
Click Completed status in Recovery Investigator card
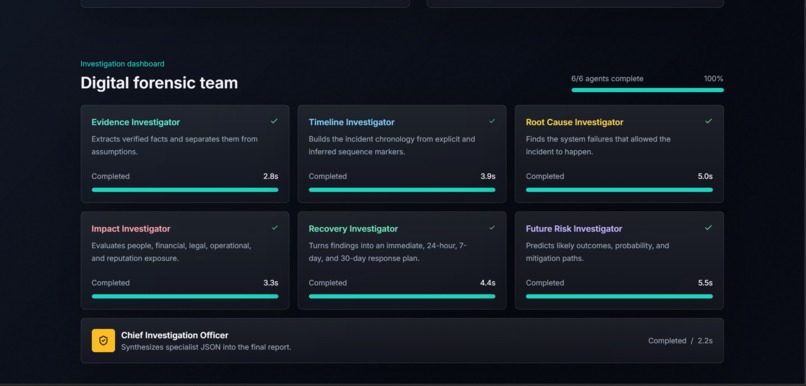pos(327,283)
